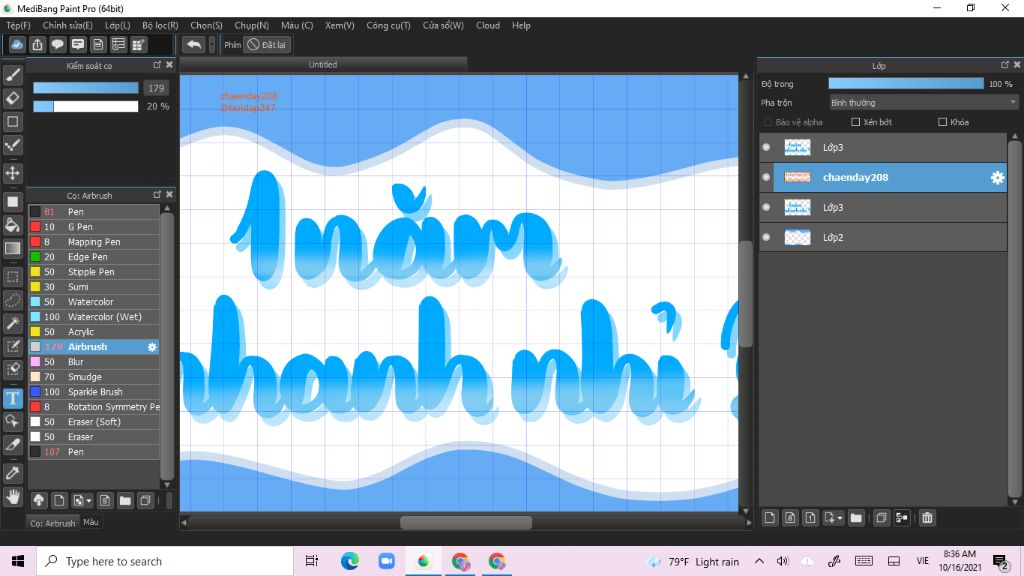1024x576 pixels.
Task: Open brush folder icon in brush panel
Action: click(x=125, y=500)
